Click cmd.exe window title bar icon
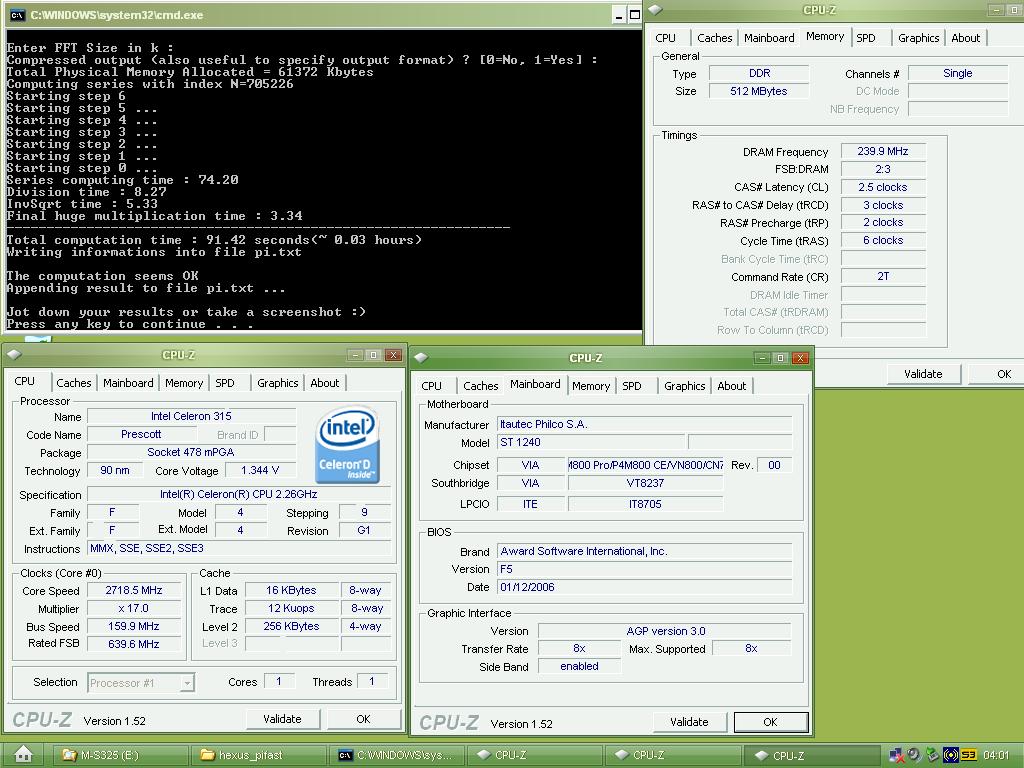 point(18,15)
